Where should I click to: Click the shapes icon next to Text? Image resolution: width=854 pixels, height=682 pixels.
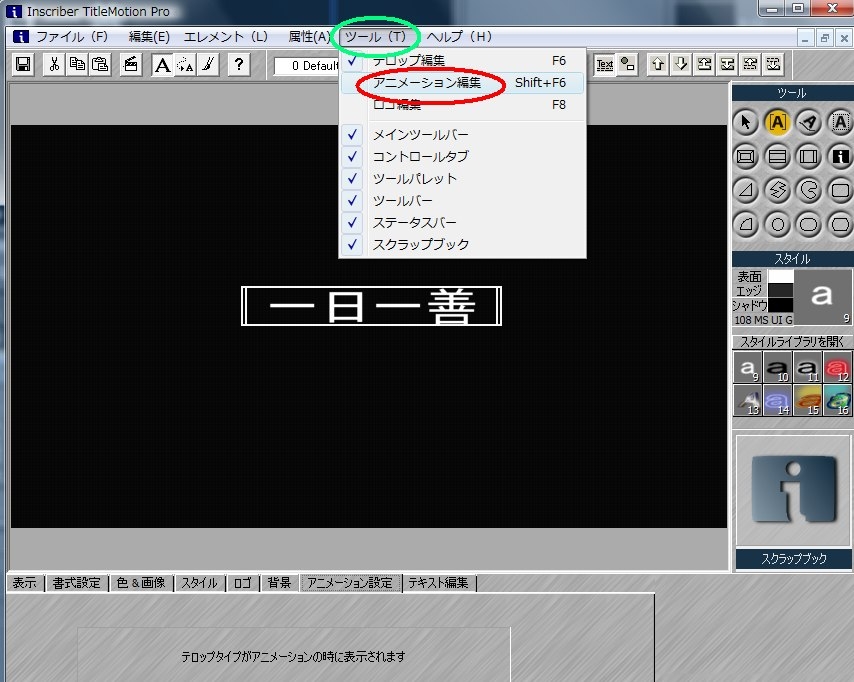pyautogui.click(x=627, y=64)
